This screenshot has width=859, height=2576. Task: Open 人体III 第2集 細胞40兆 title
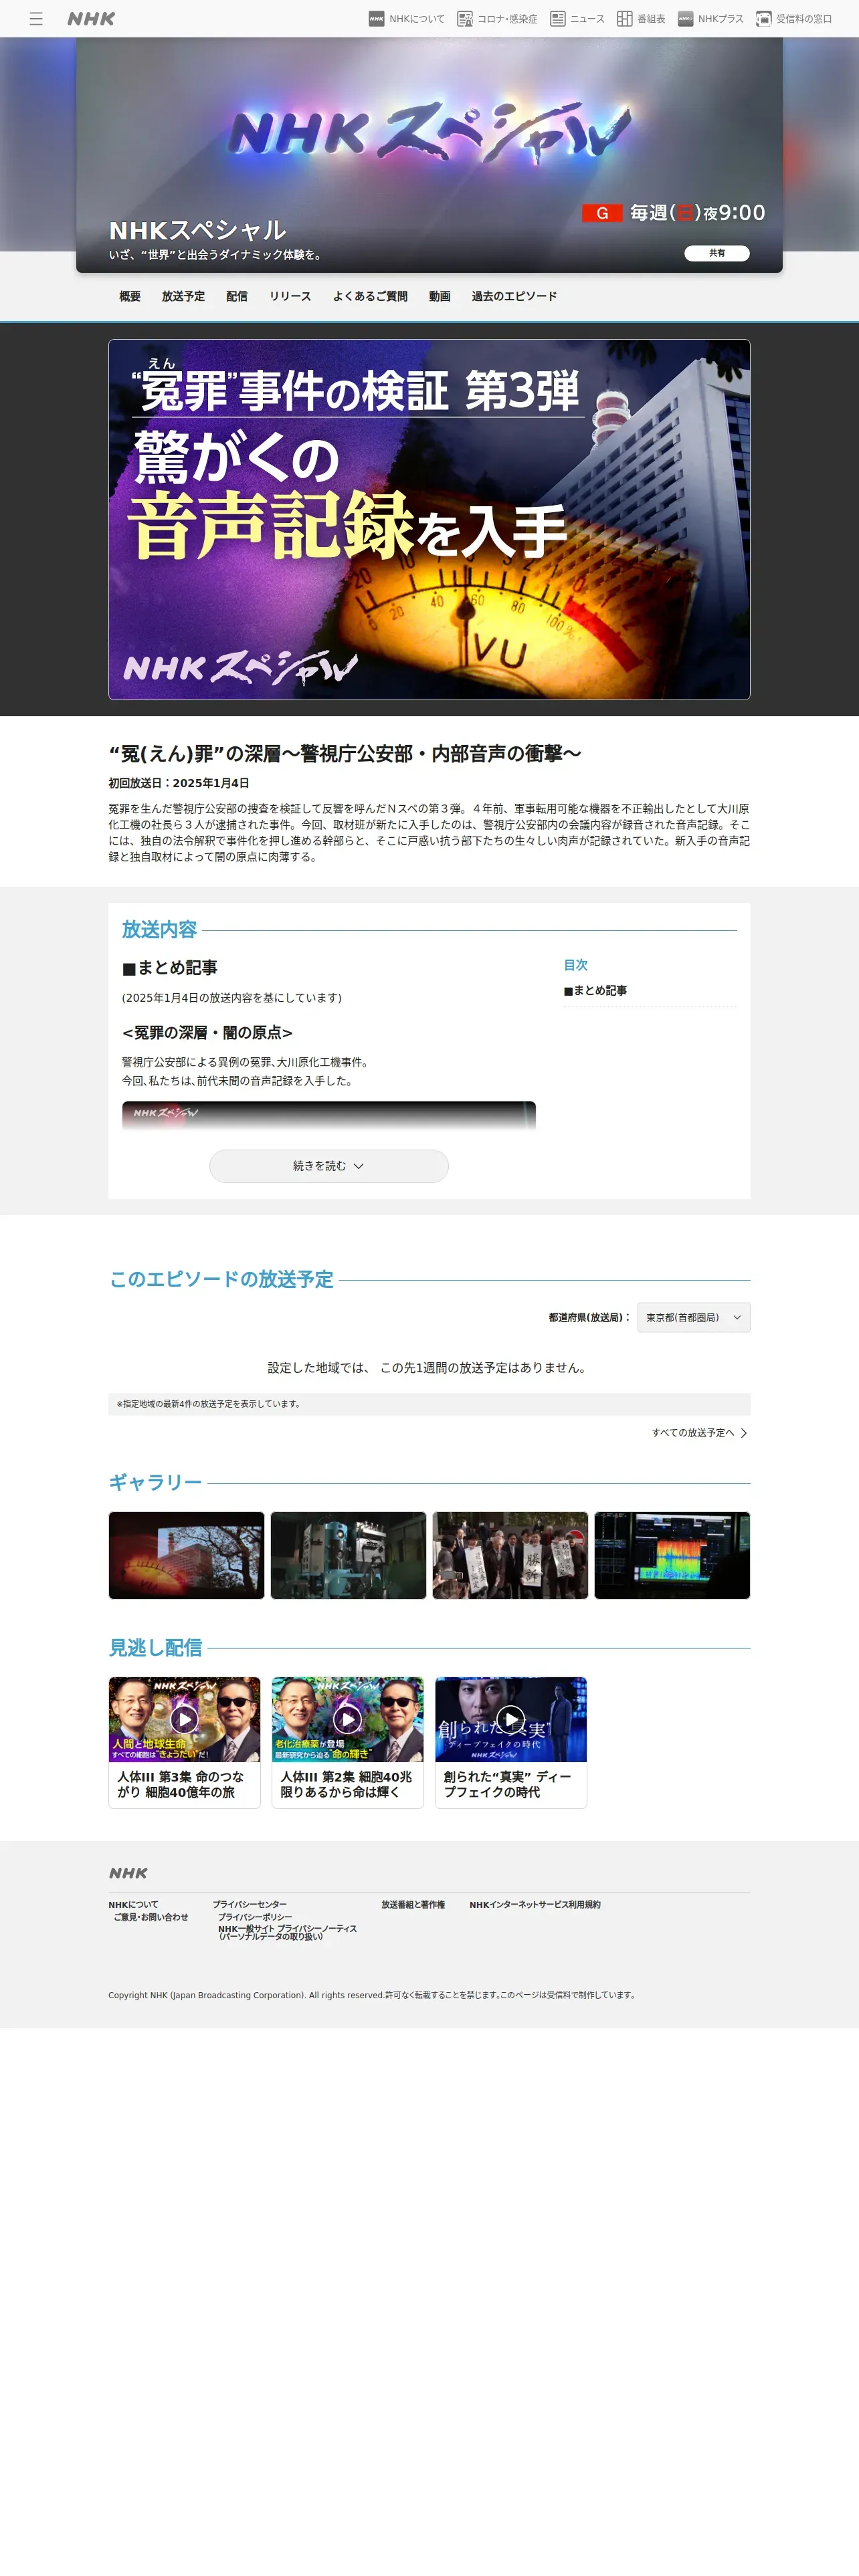346,1784
